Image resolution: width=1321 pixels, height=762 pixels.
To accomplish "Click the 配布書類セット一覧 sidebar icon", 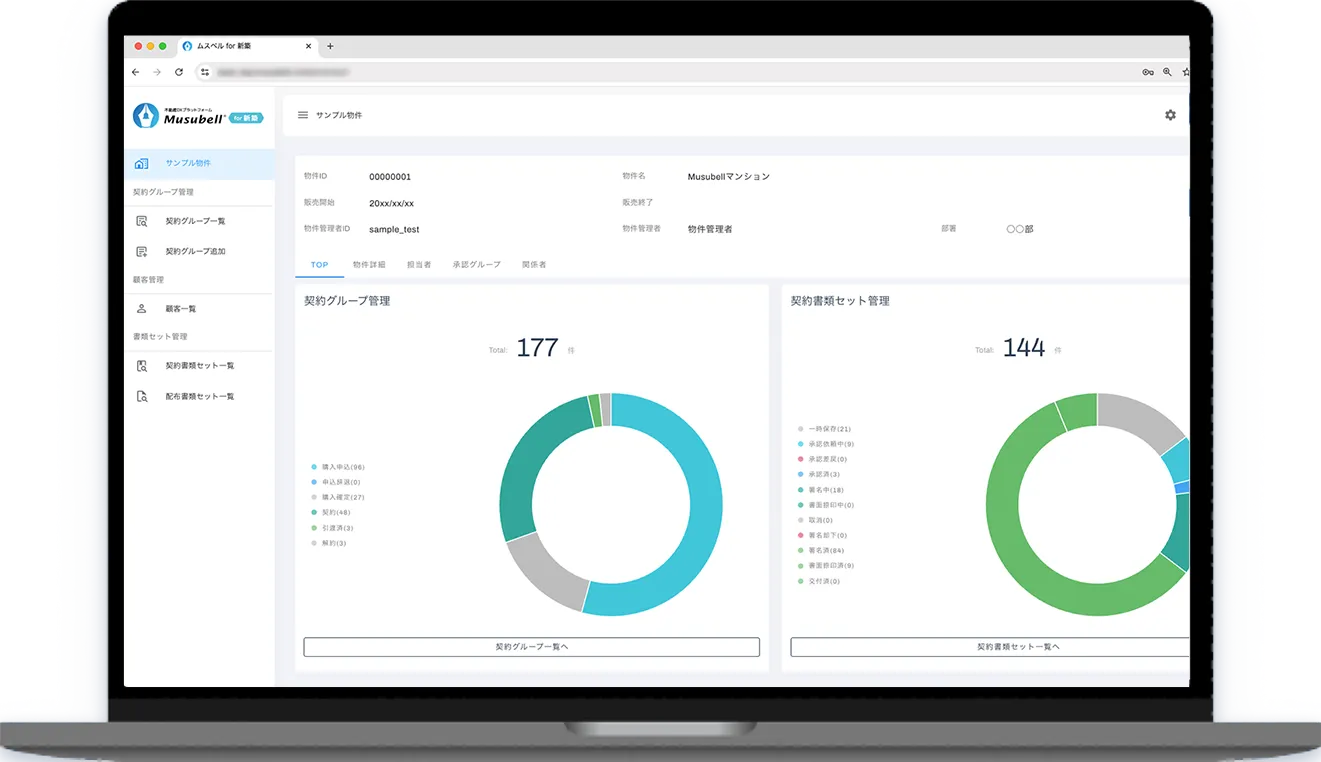I will pyautogui.click(x=142, y=397).
